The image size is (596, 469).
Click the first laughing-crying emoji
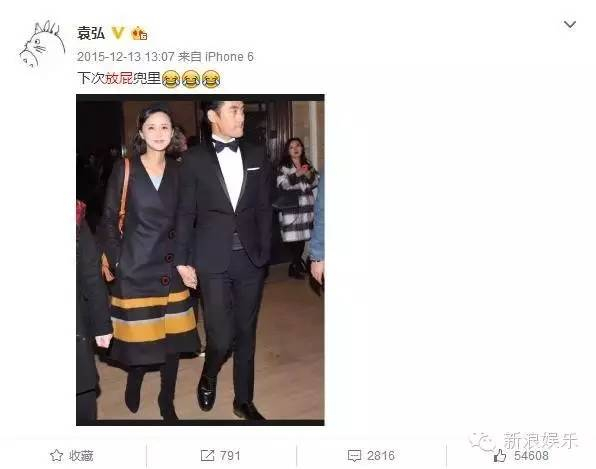(x=171, y=79)
